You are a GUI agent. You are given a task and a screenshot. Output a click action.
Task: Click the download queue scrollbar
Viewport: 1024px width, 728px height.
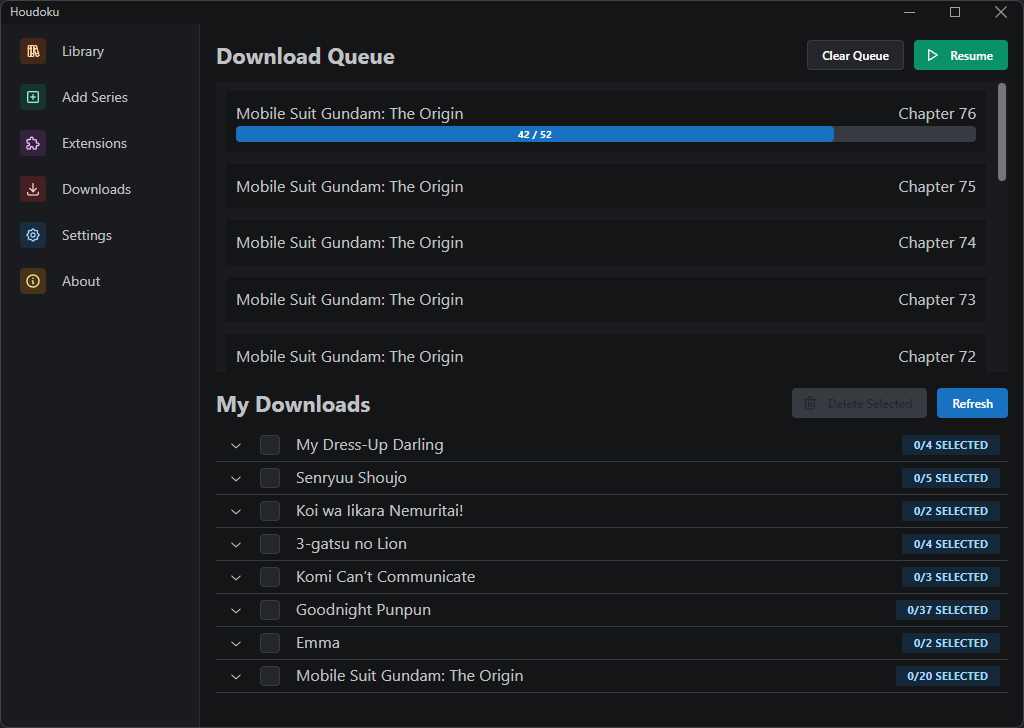pos(1002,132)
